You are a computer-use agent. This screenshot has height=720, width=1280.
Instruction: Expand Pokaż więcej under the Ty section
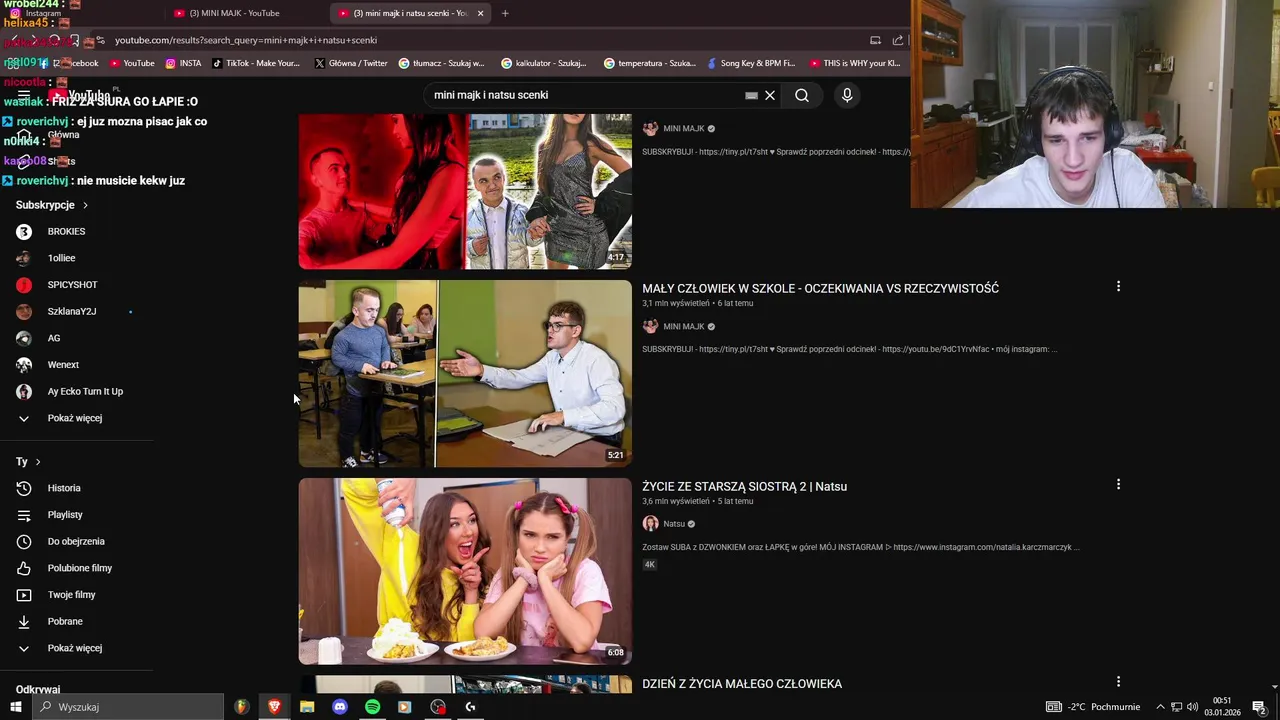76,648
